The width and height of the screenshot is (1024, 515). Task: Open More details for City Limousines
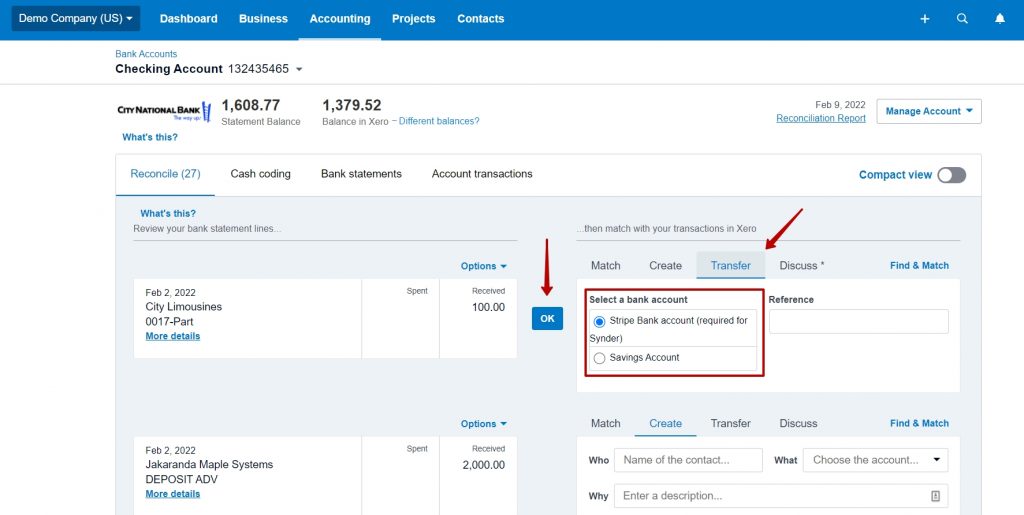tap(173, 336)
